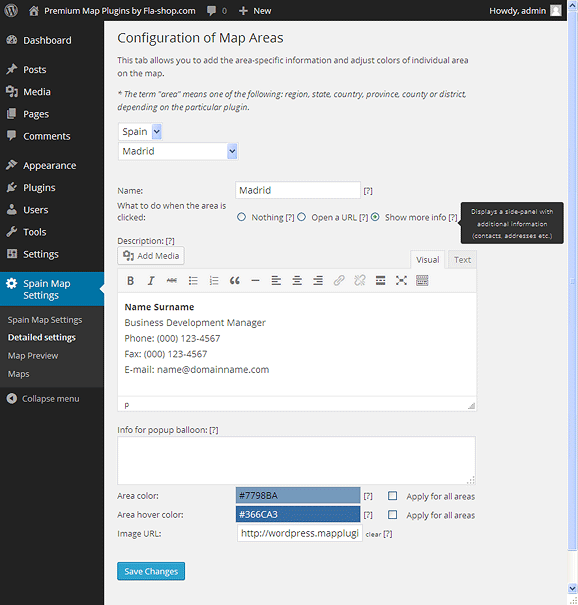
Task: Open the Spain map selection dropdown
Action: pyautogui.click(x=140, y=132)
